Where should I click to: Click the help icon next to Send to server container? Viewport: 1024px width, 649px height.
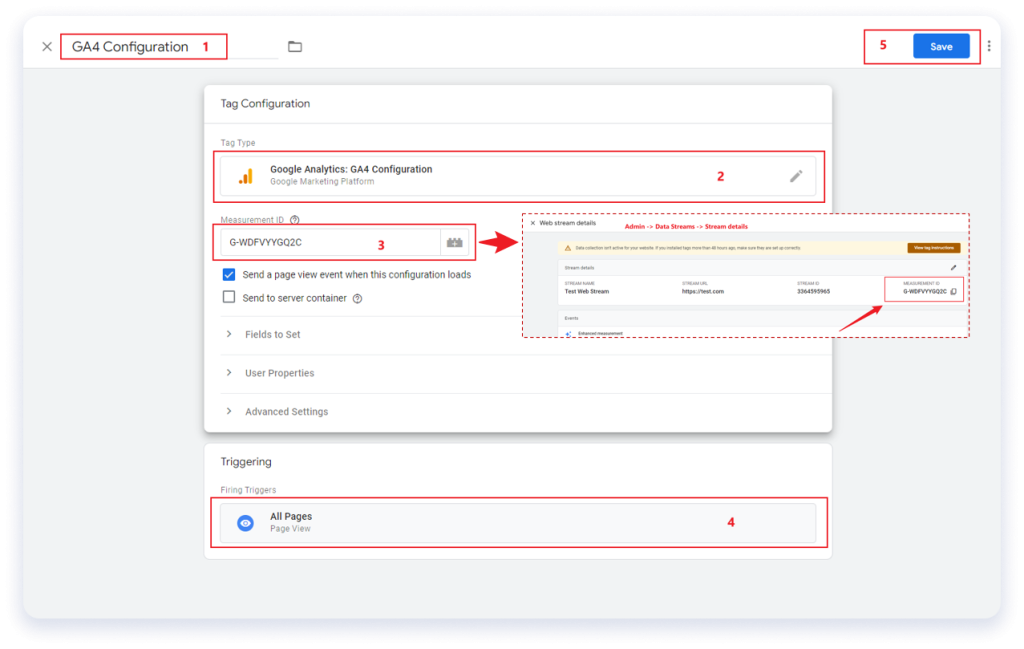click(x=357, y=298)
